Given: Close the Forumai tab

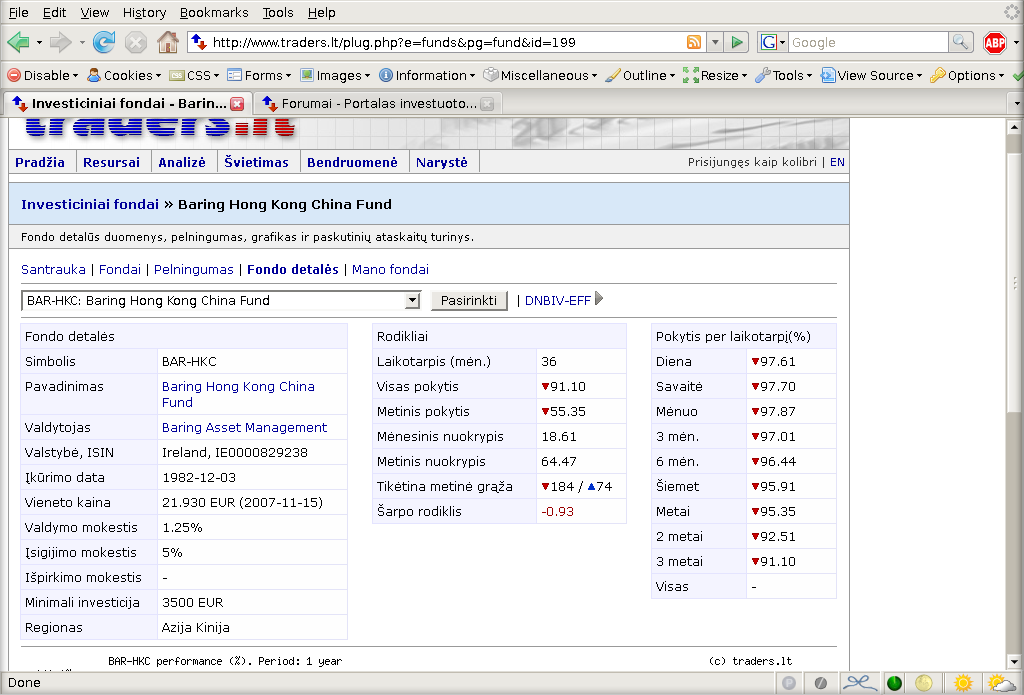Looking at the screenshot, I should (x=487, y=104).
